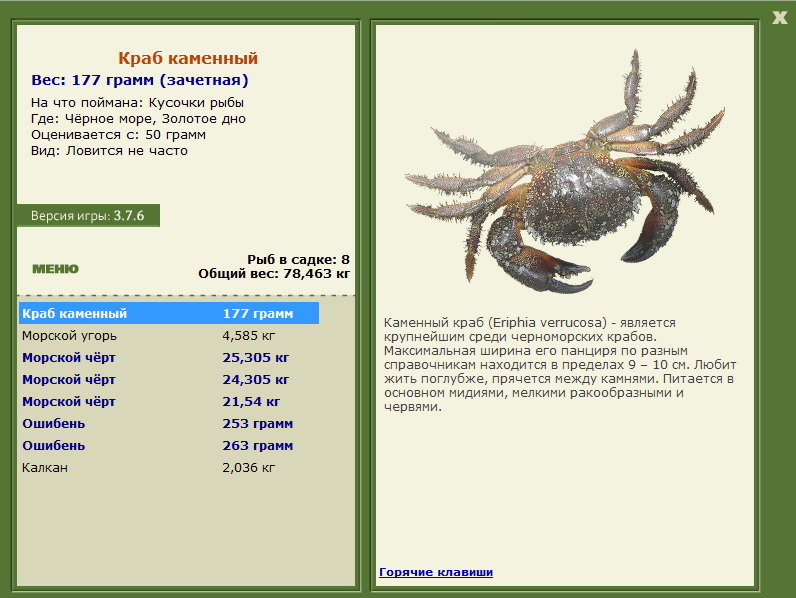This screenshot has height=598, width=796.
Task: Close the fish catch window
Action: pos(779,18)
